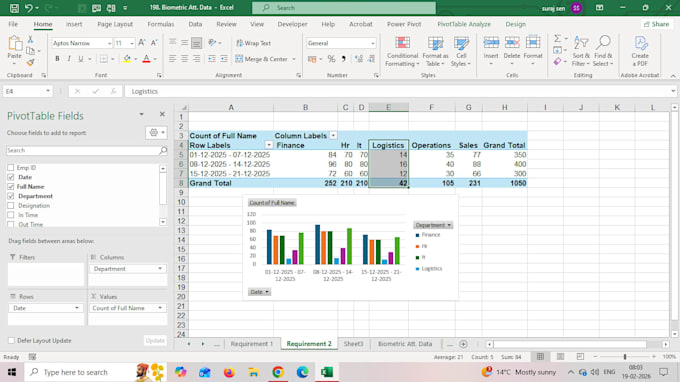Uncheck the Date field
The image size is (680, 382).
click(11, 177)
